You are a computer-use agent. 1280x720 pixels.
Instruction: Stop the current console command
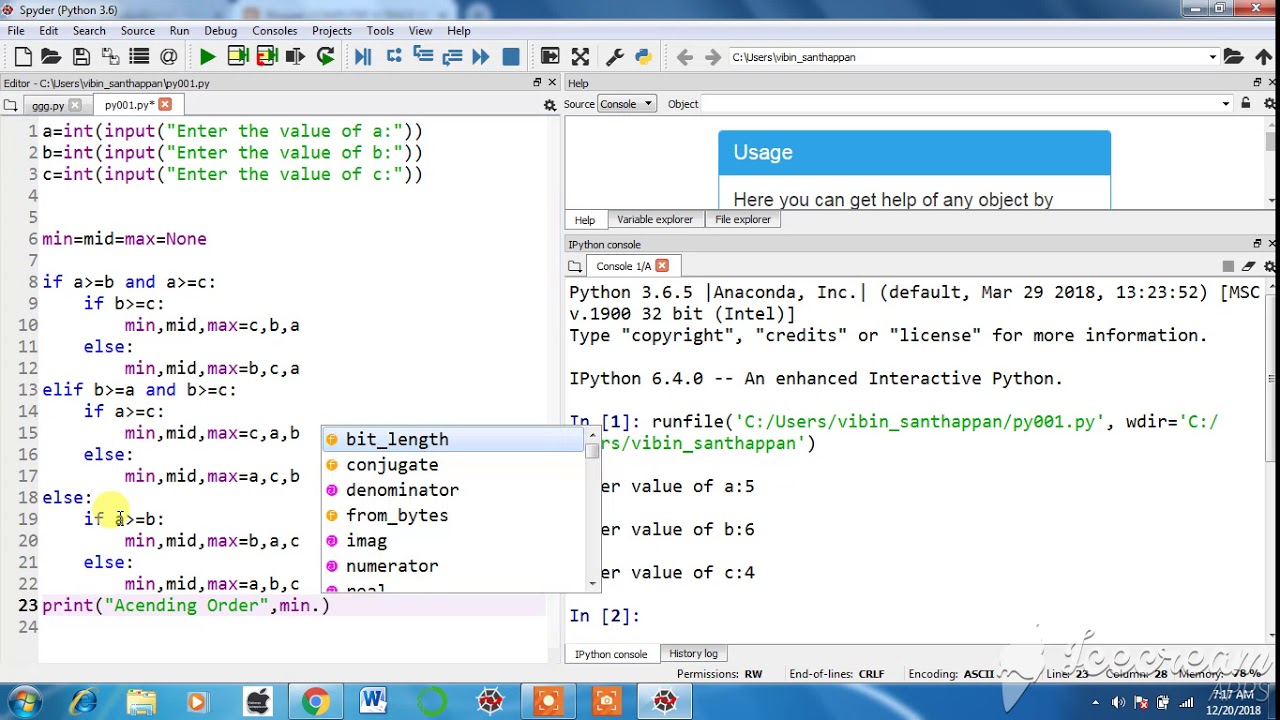pyautogui.click(x=1228, y=266)
